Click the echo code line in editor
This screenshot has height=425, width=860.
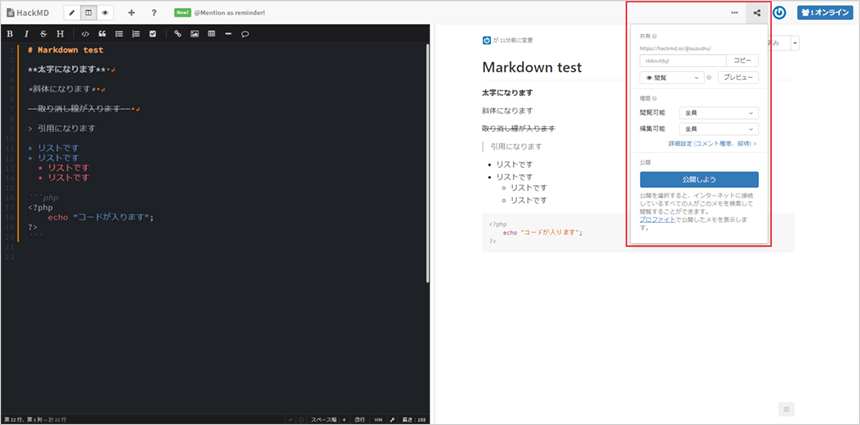point(101,217)
